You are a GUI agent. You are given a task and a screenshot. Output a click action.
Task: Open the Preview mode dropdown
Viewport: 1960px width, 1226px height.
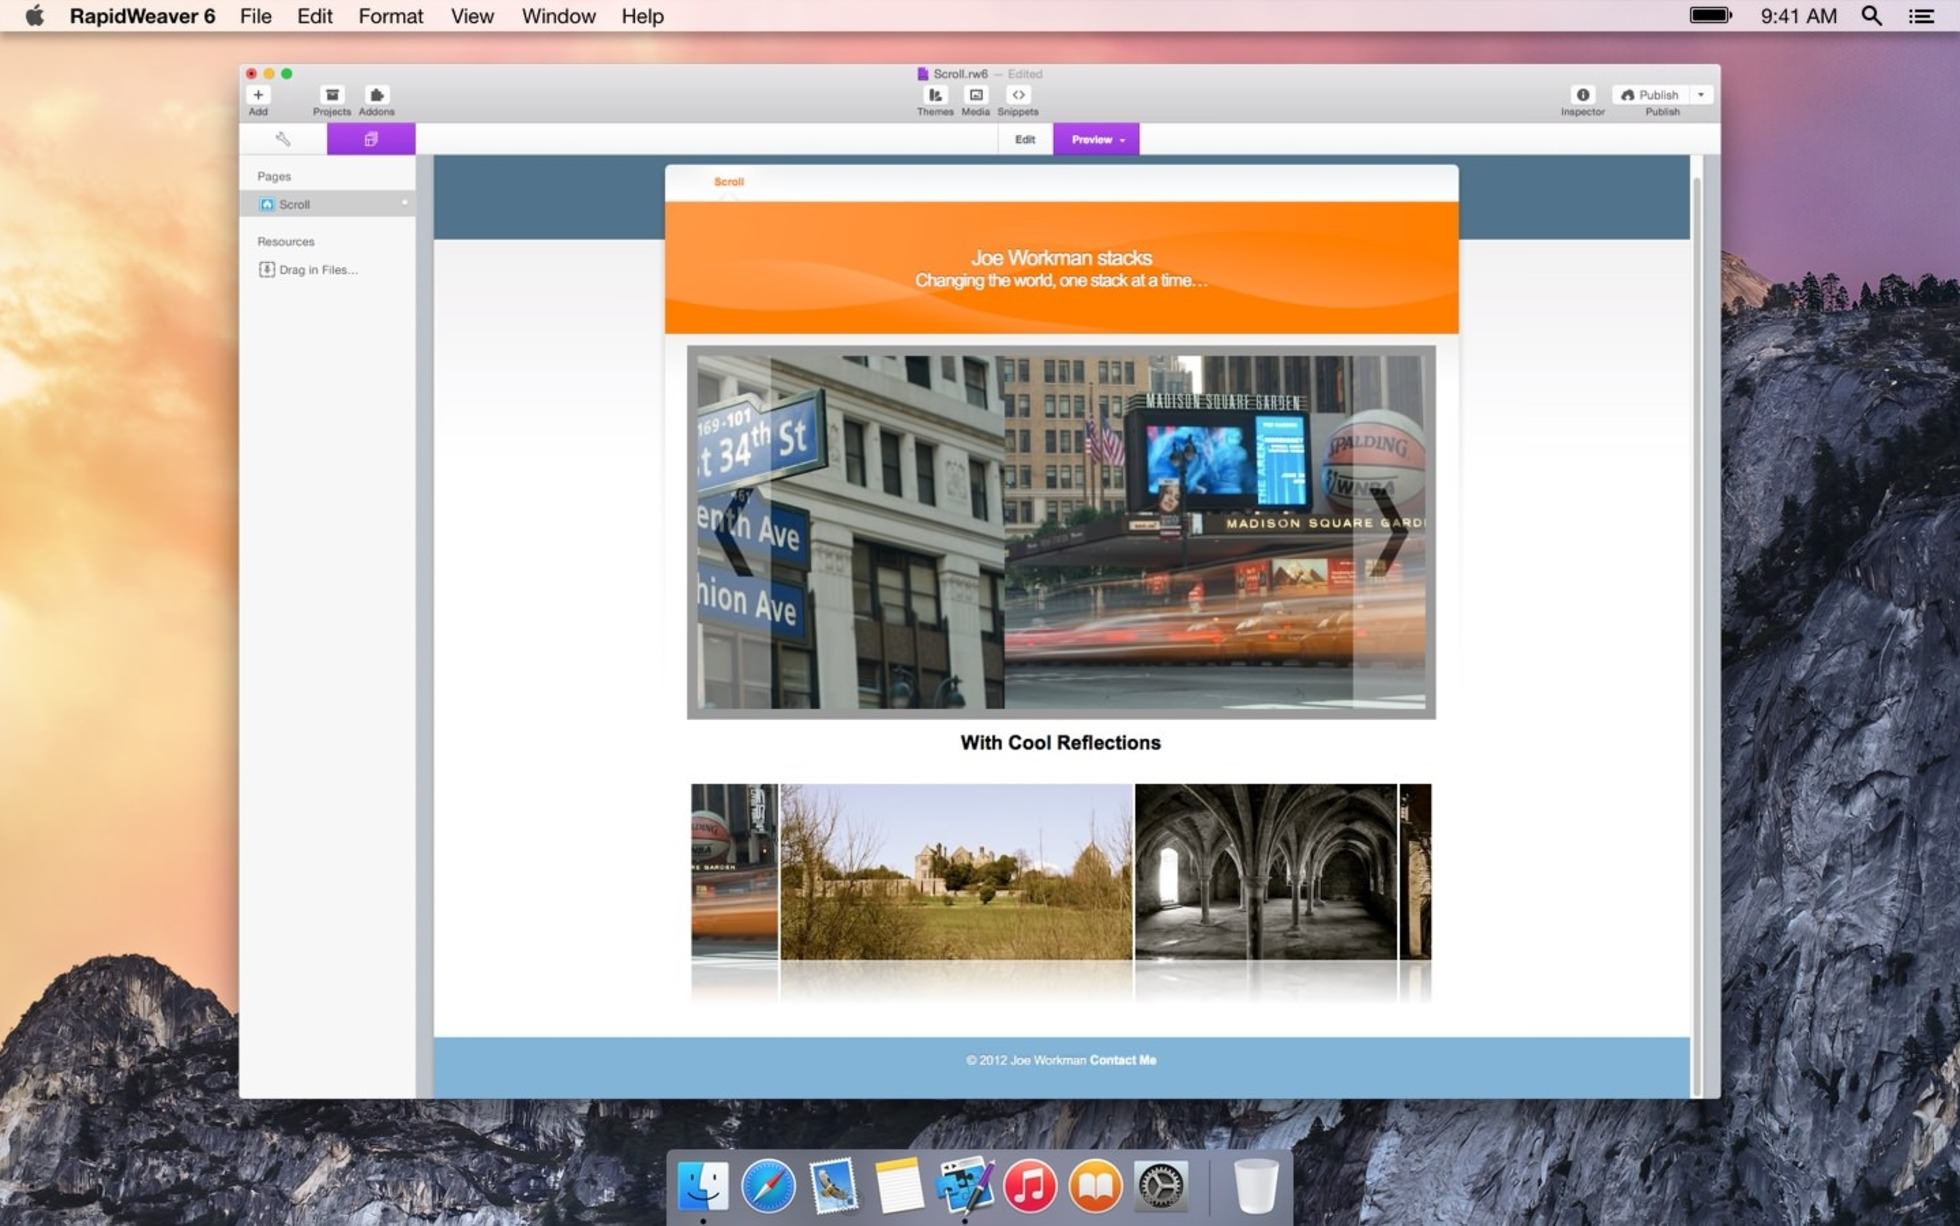coord(1096,140)
